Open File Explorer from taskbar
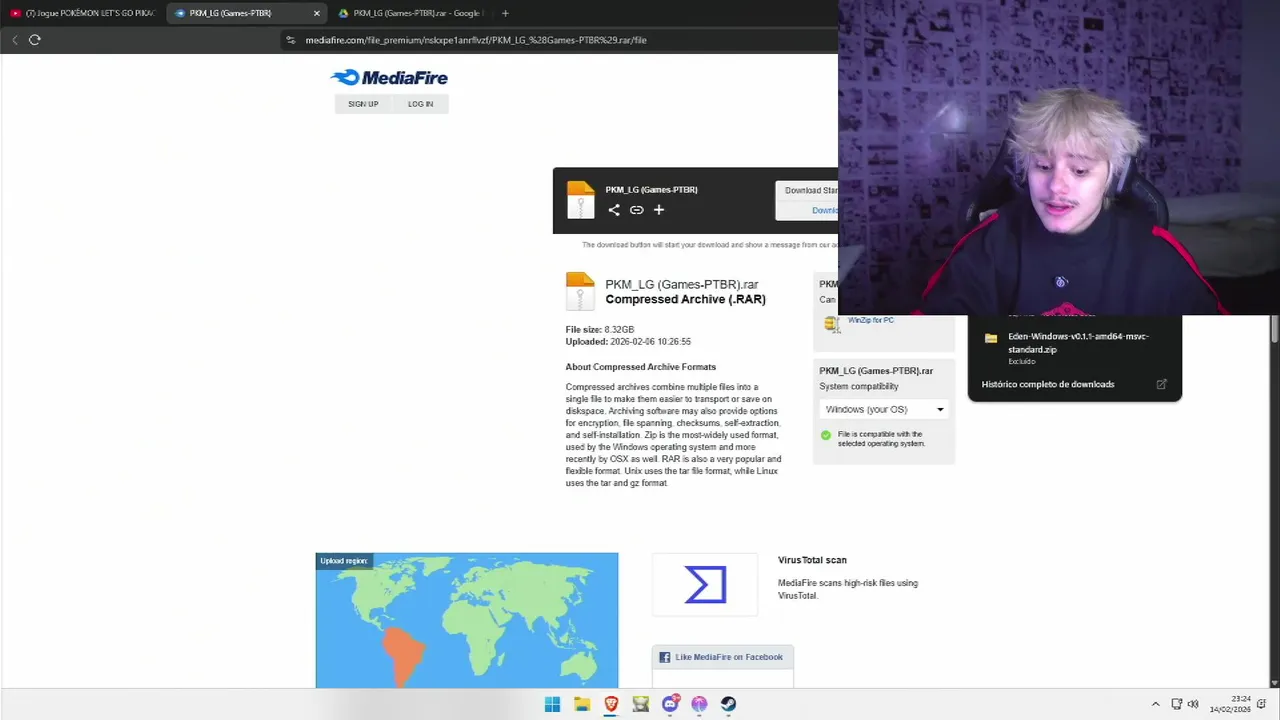Viewport: 1280px width, 720px height. [582, 704]
